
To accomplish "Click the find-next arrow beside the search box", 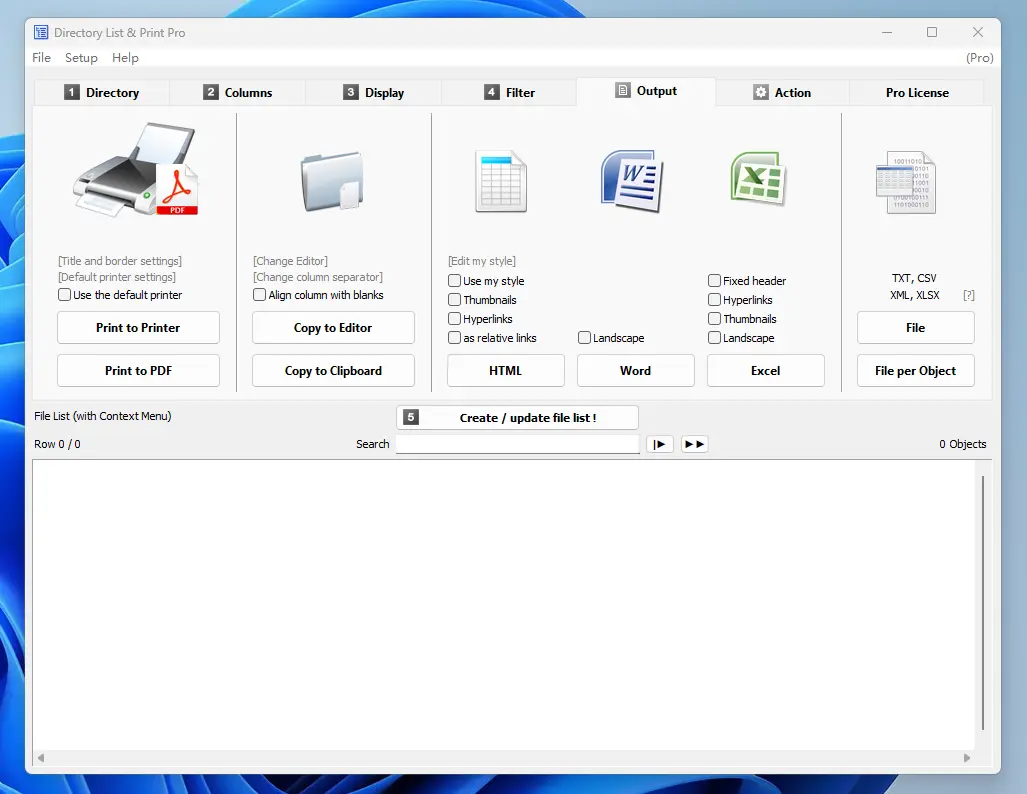I will click(x=659, y=444).
